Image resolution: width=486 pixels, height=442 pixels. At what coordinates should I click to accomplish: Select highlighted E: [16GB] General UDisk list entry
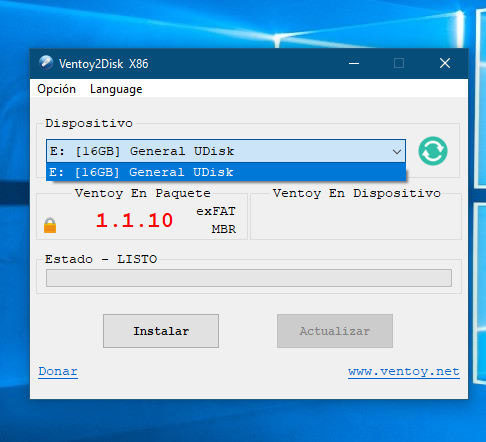[x=226, y=172]
